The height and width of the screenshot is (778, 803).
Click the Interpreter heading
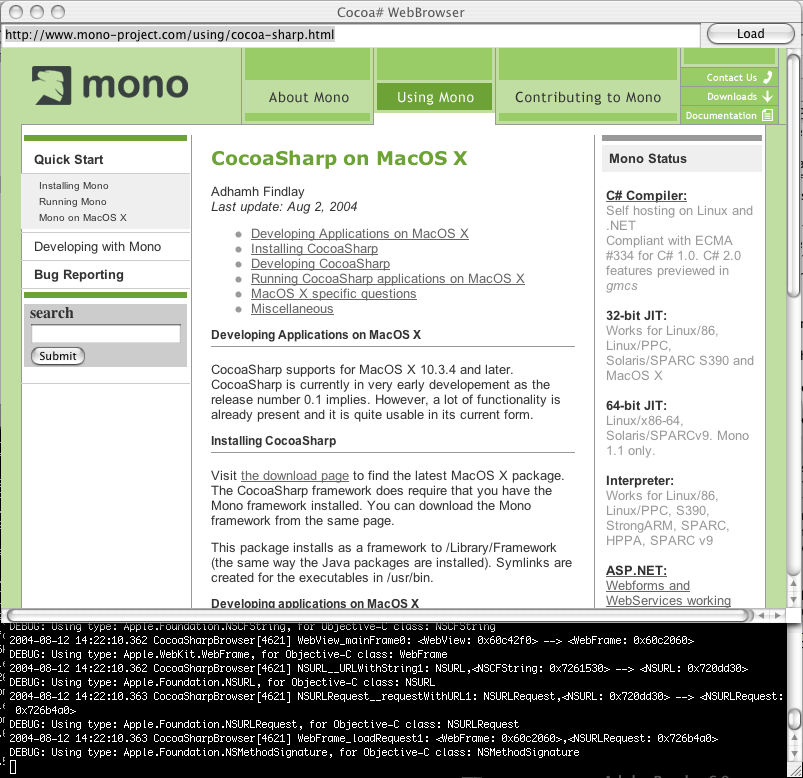[x=640, y=480]
